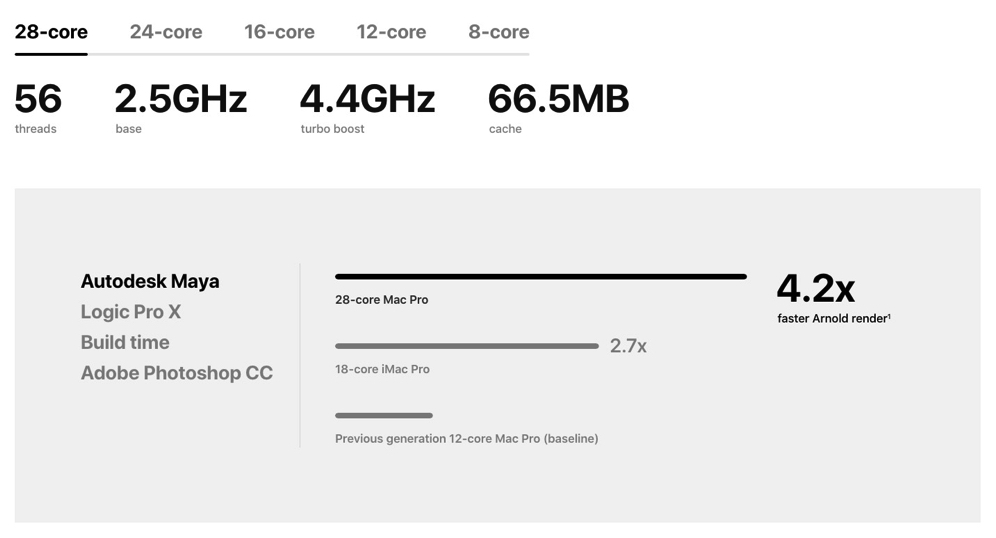Select the Adobe Photoshop CC benchmark
Image resolution: width=996 pixels, height=538 pixels.
point(177,373)
